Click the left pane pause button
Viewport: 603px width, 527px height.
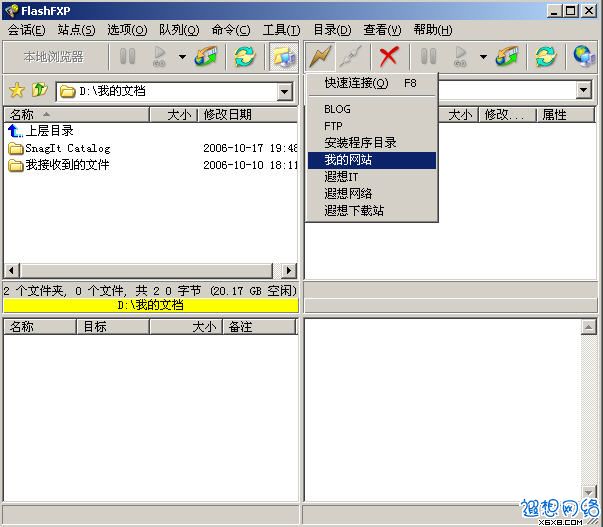click(127, 56)
